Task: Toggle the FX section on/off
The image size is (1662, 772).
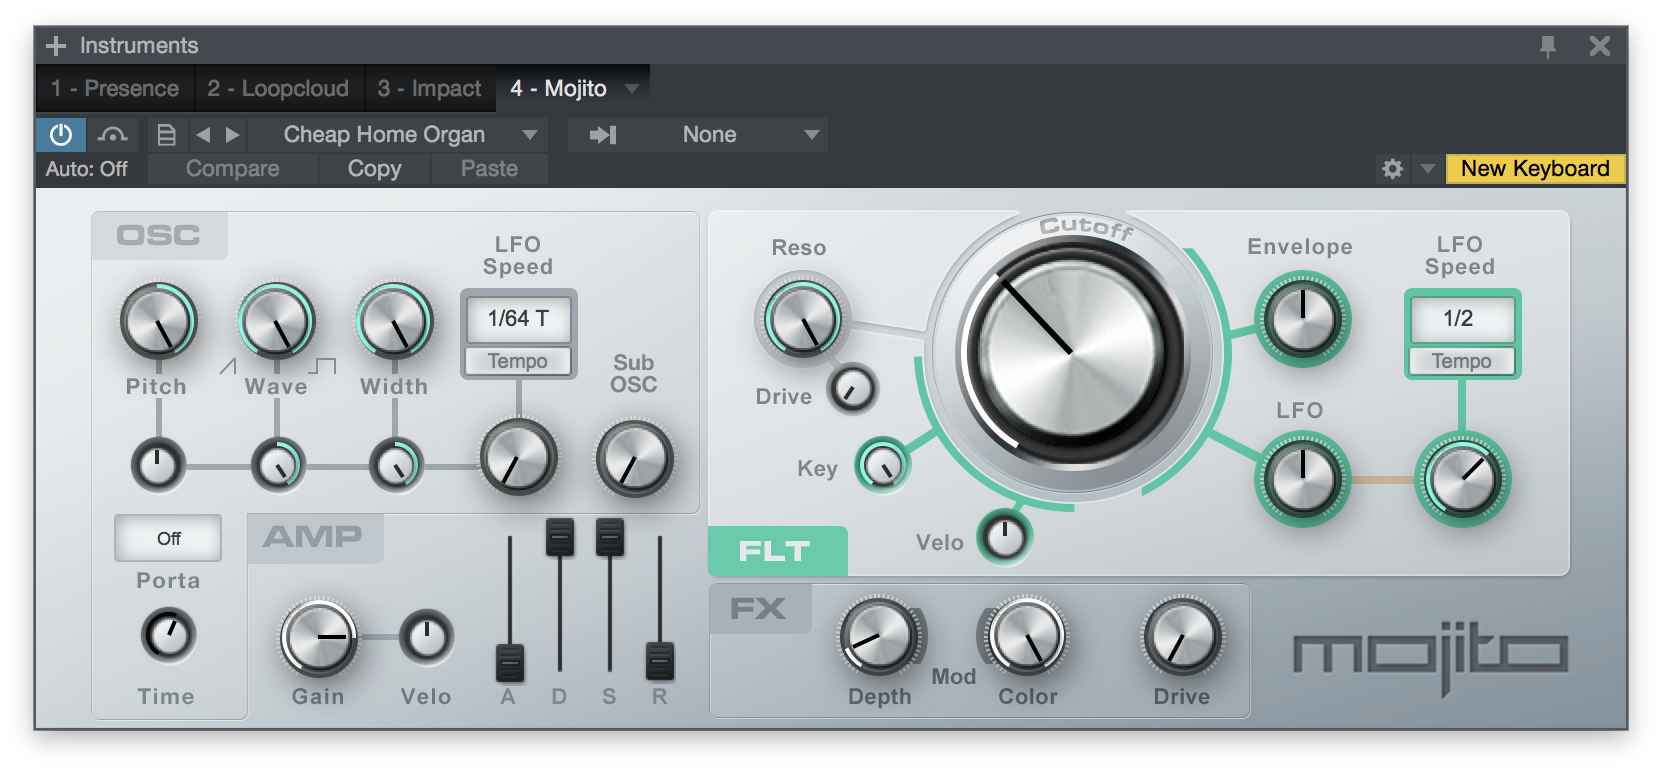Action: pyautogui.click(x=759, y=609)
